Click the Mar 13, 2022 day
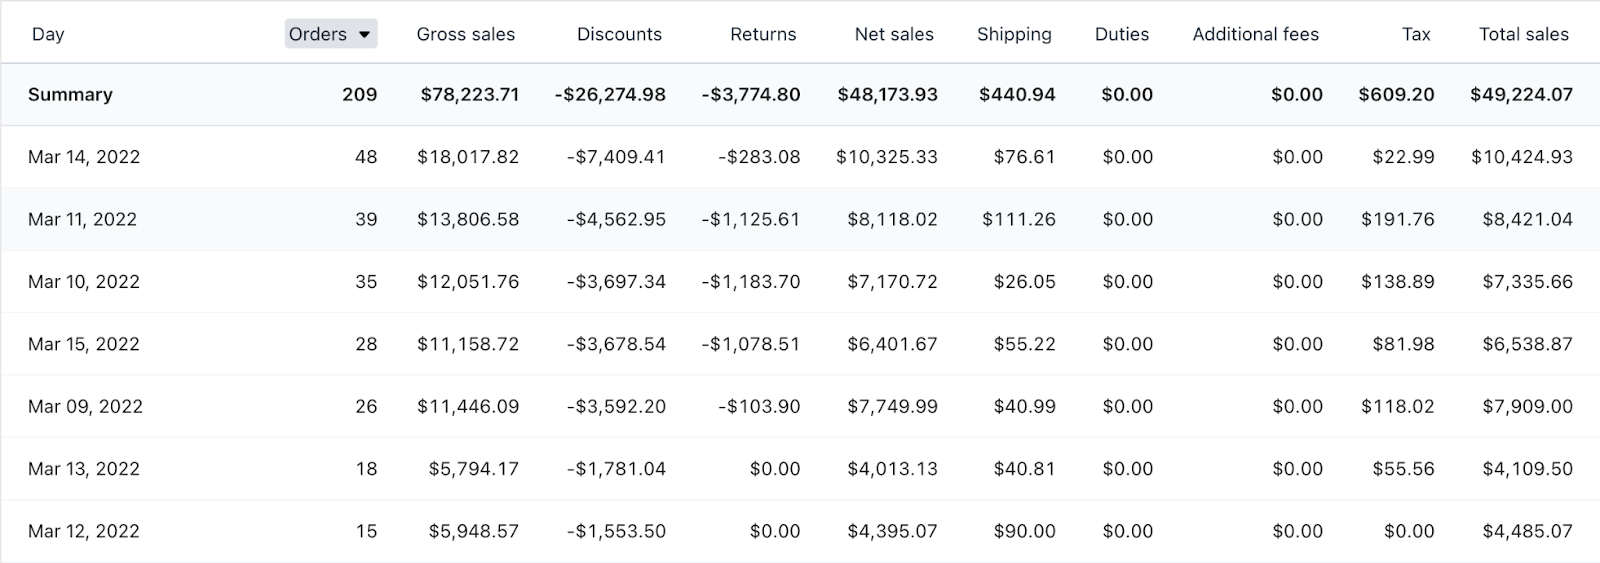Image resolution: width=1600 pixels, height=563 pixels. pyautogui.click(x=84, y=469)
